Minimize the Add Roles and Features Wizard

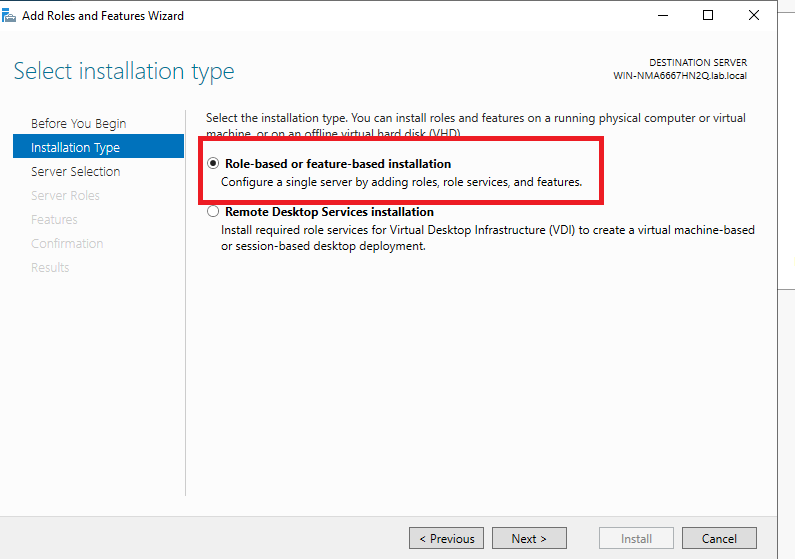pos(662,16)
